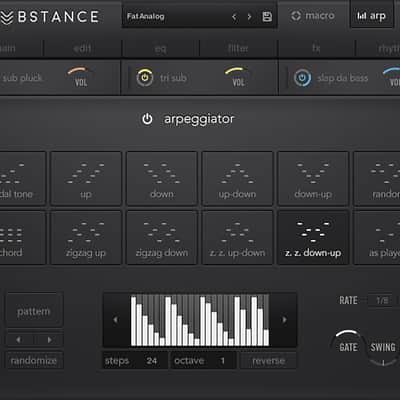Select the zigzag down arpeggio mode
400x400 pixels.
point(162,238)
